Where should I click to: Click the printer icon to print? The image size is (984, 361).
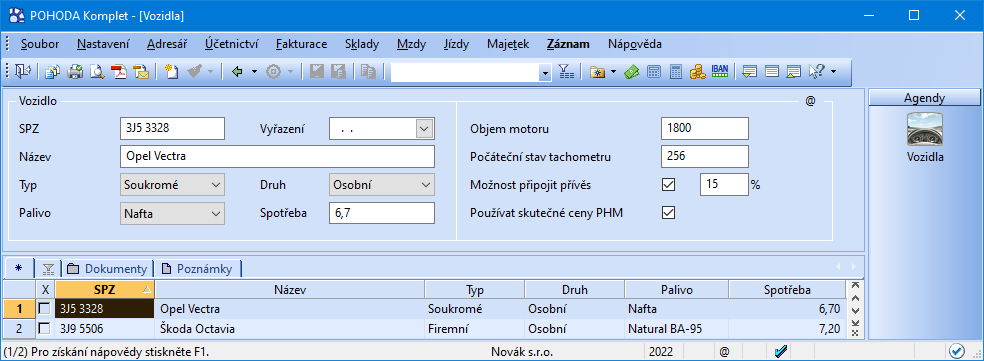(75, 72)
